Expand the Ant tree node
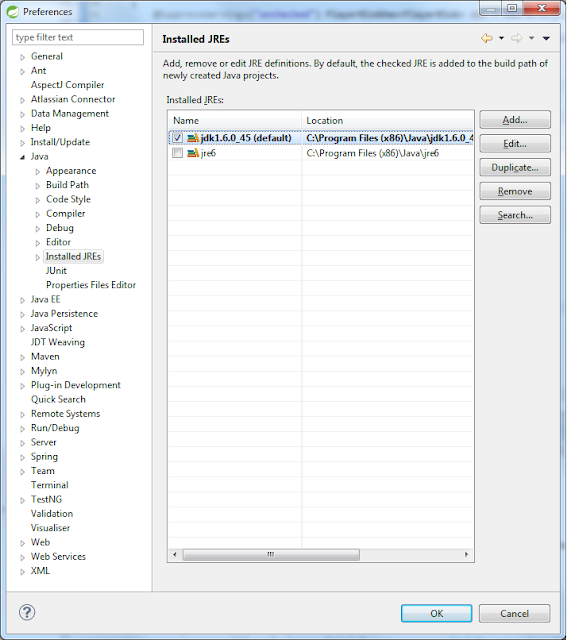 click(x=23, y=71)
